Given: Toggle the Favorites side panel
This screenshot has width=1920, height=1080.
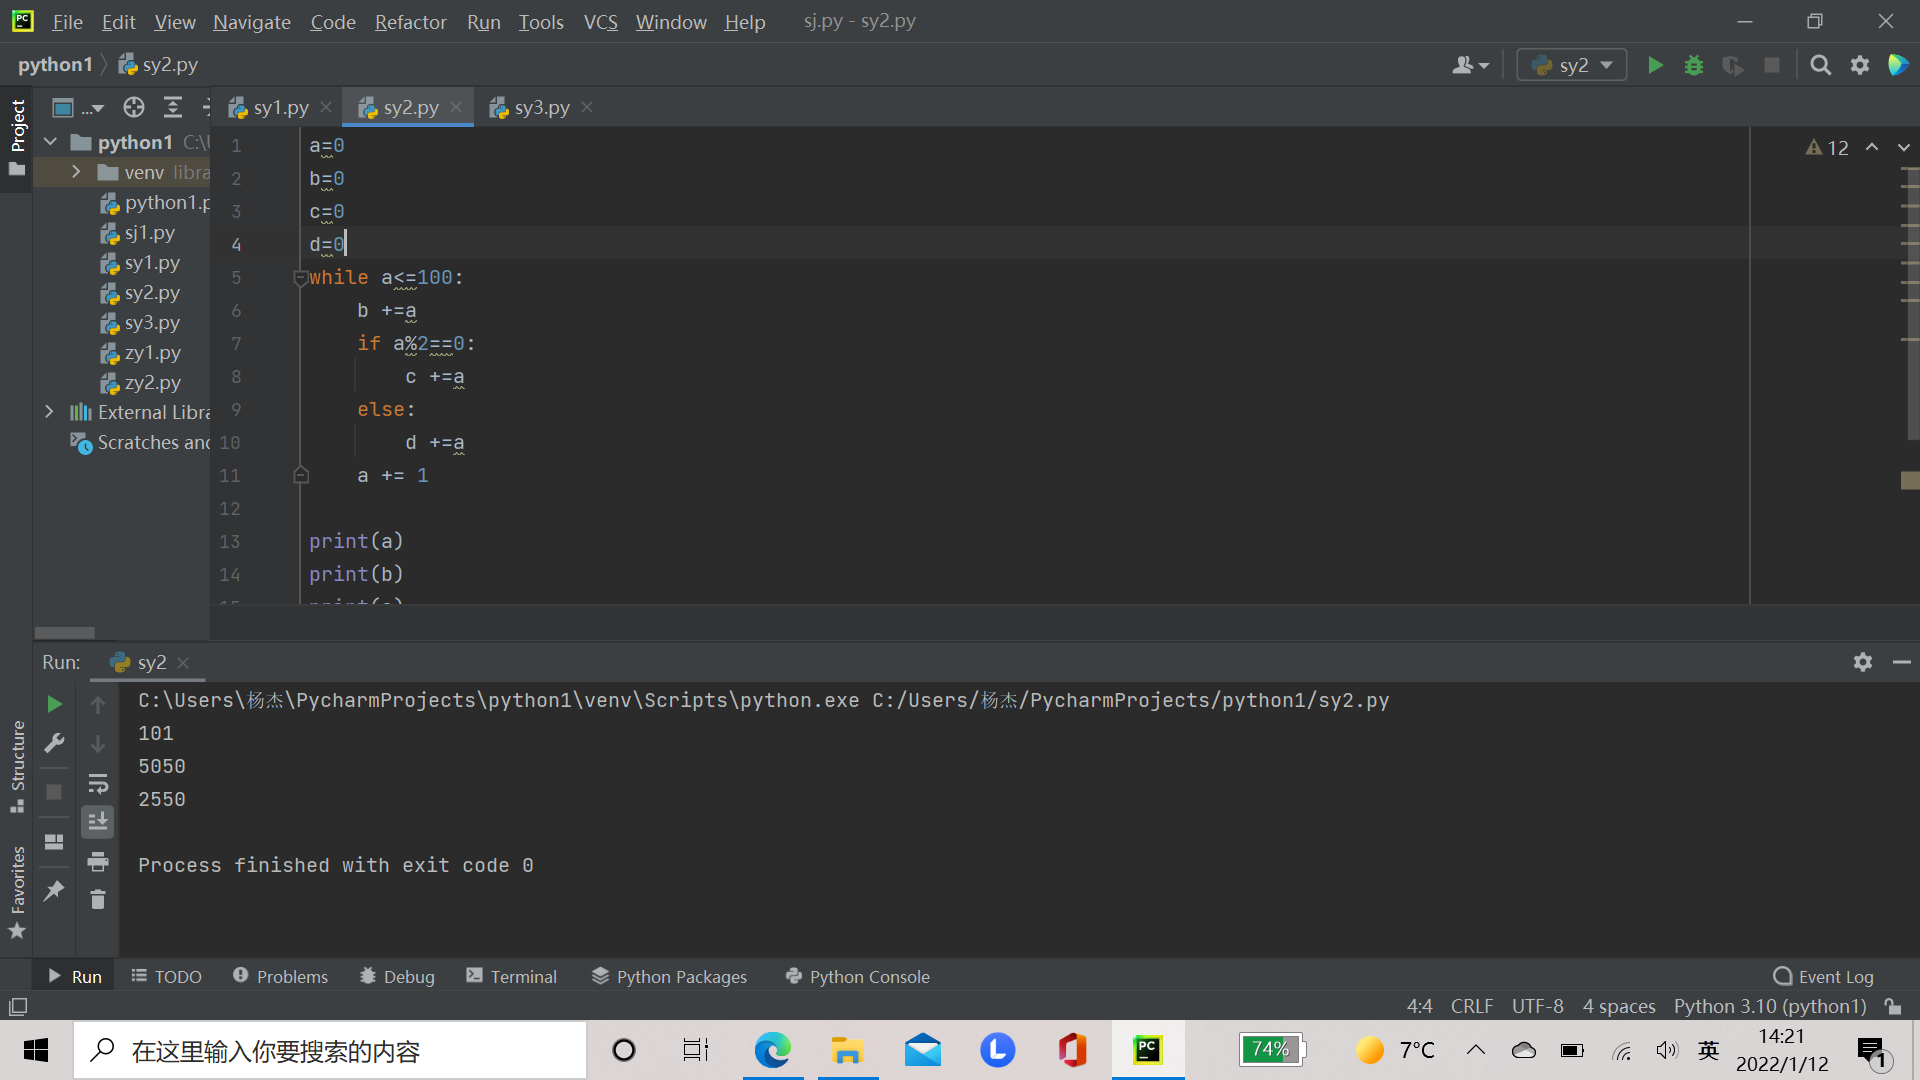Looking at the screenshot, I should 17,892.
